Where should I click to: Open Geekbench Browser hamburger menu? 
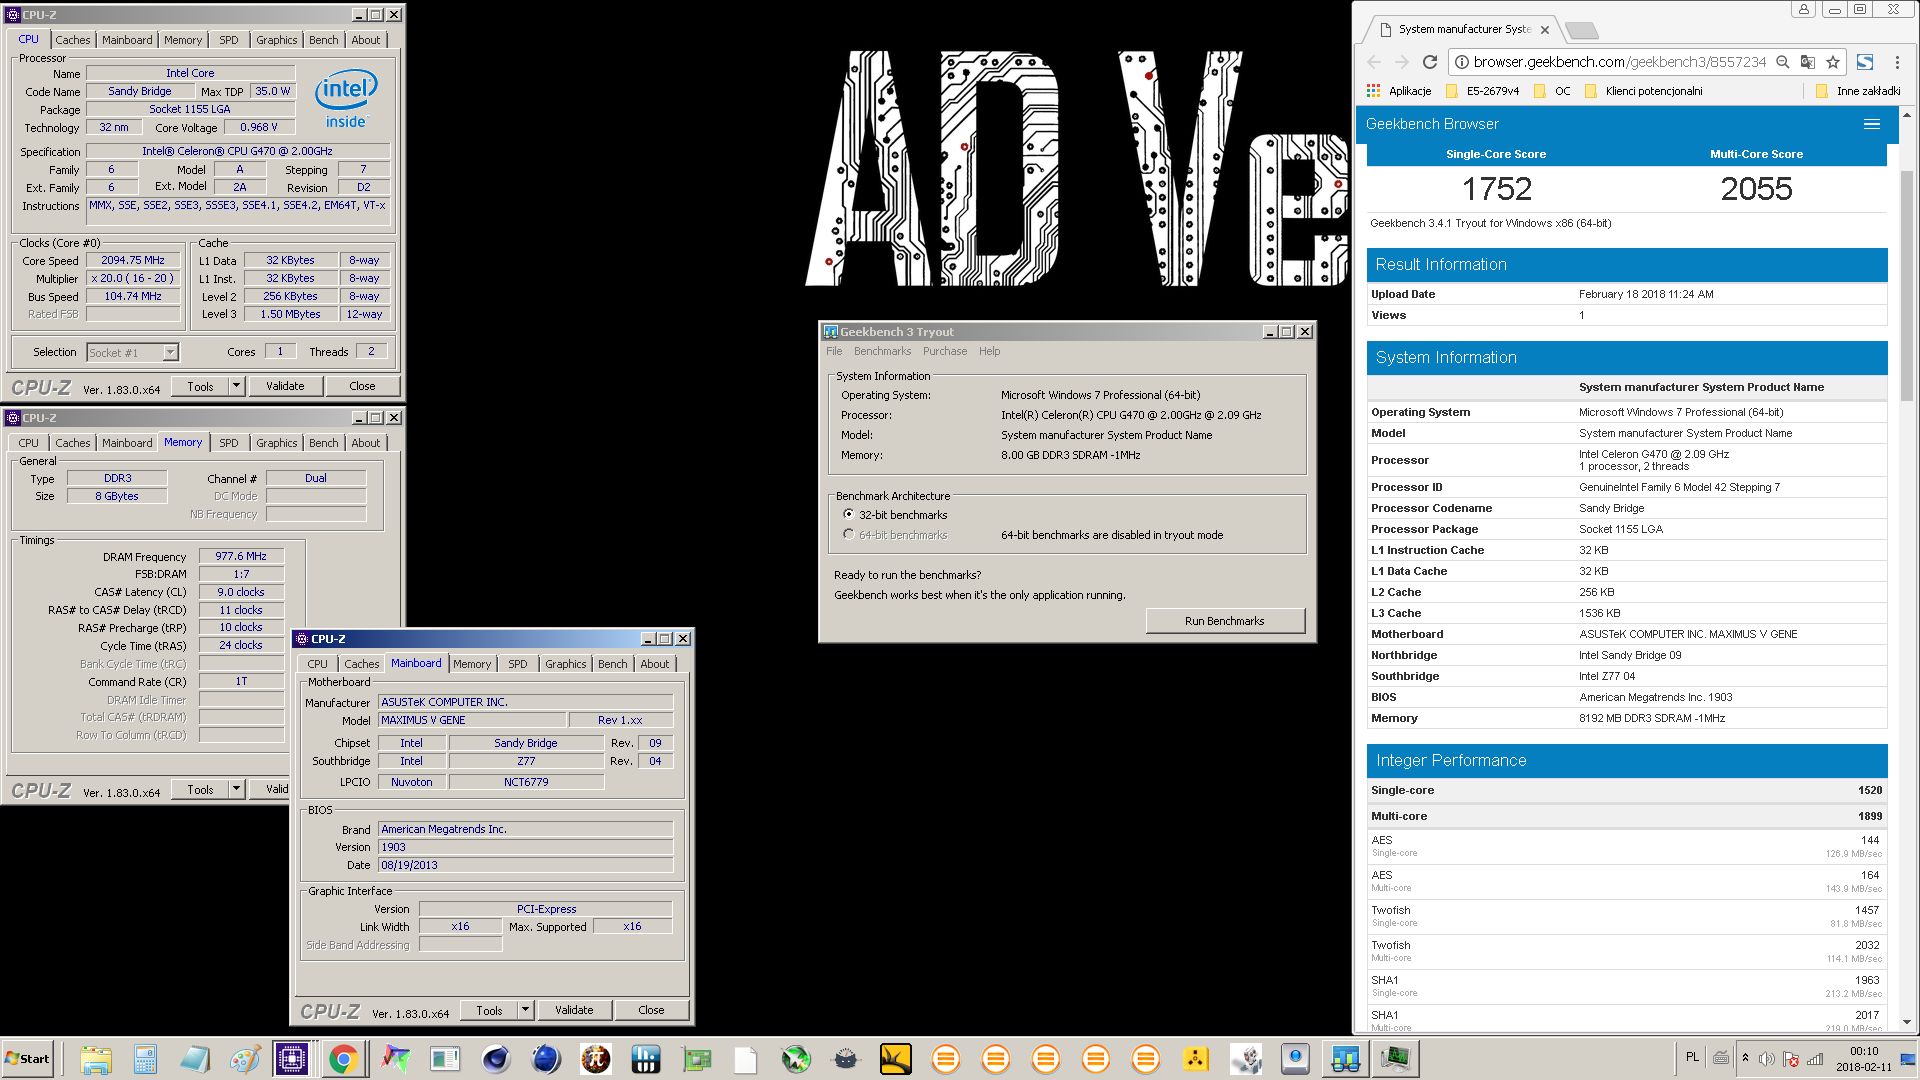(1872, 124)
